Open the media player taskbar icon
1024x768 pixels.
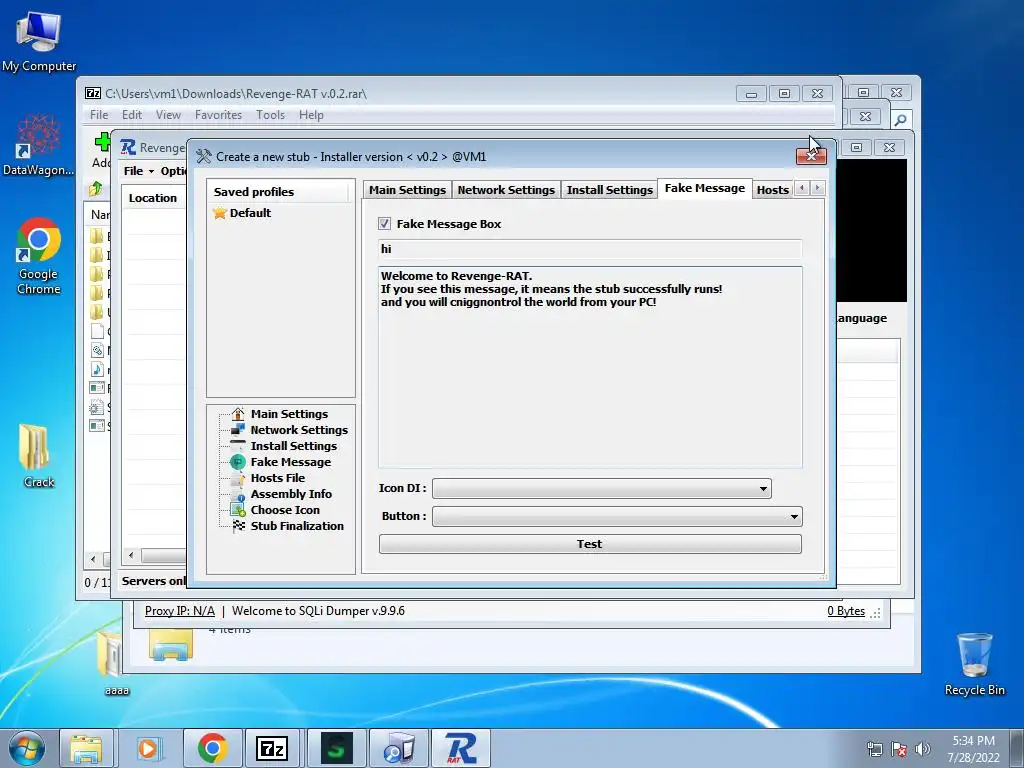[x=149, y=748]
